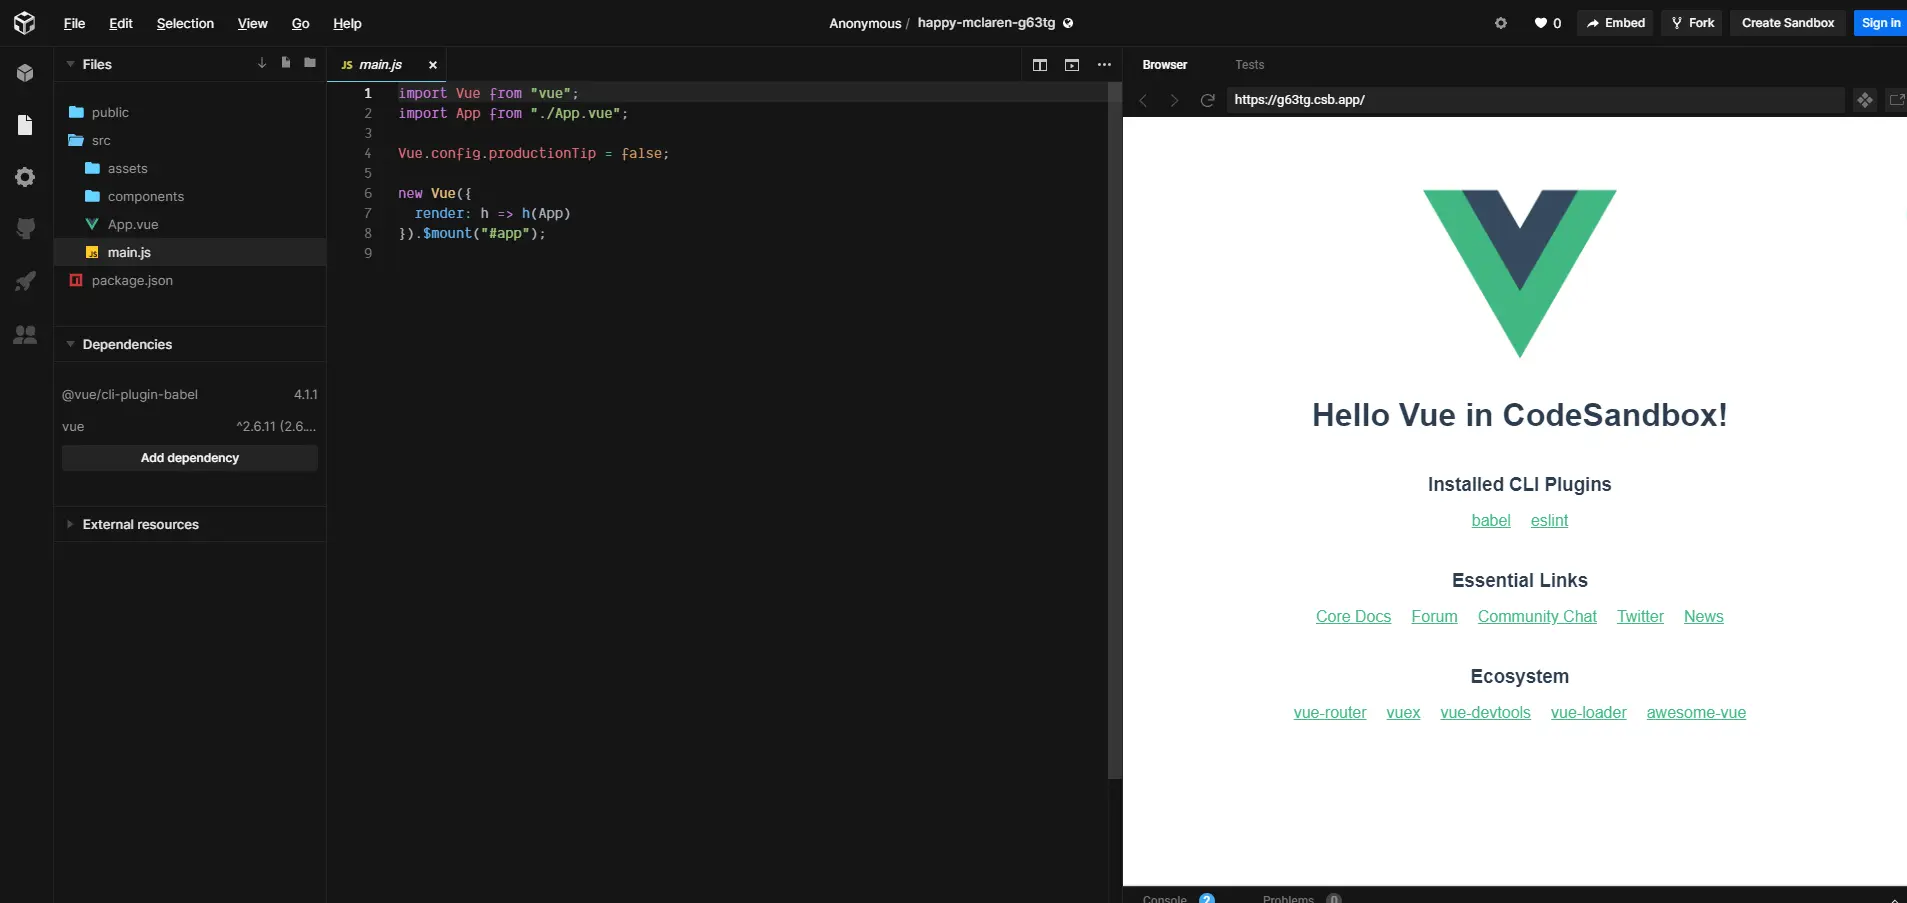
Task: Open the Live collaboration people icon
Action: coord(25,334)
